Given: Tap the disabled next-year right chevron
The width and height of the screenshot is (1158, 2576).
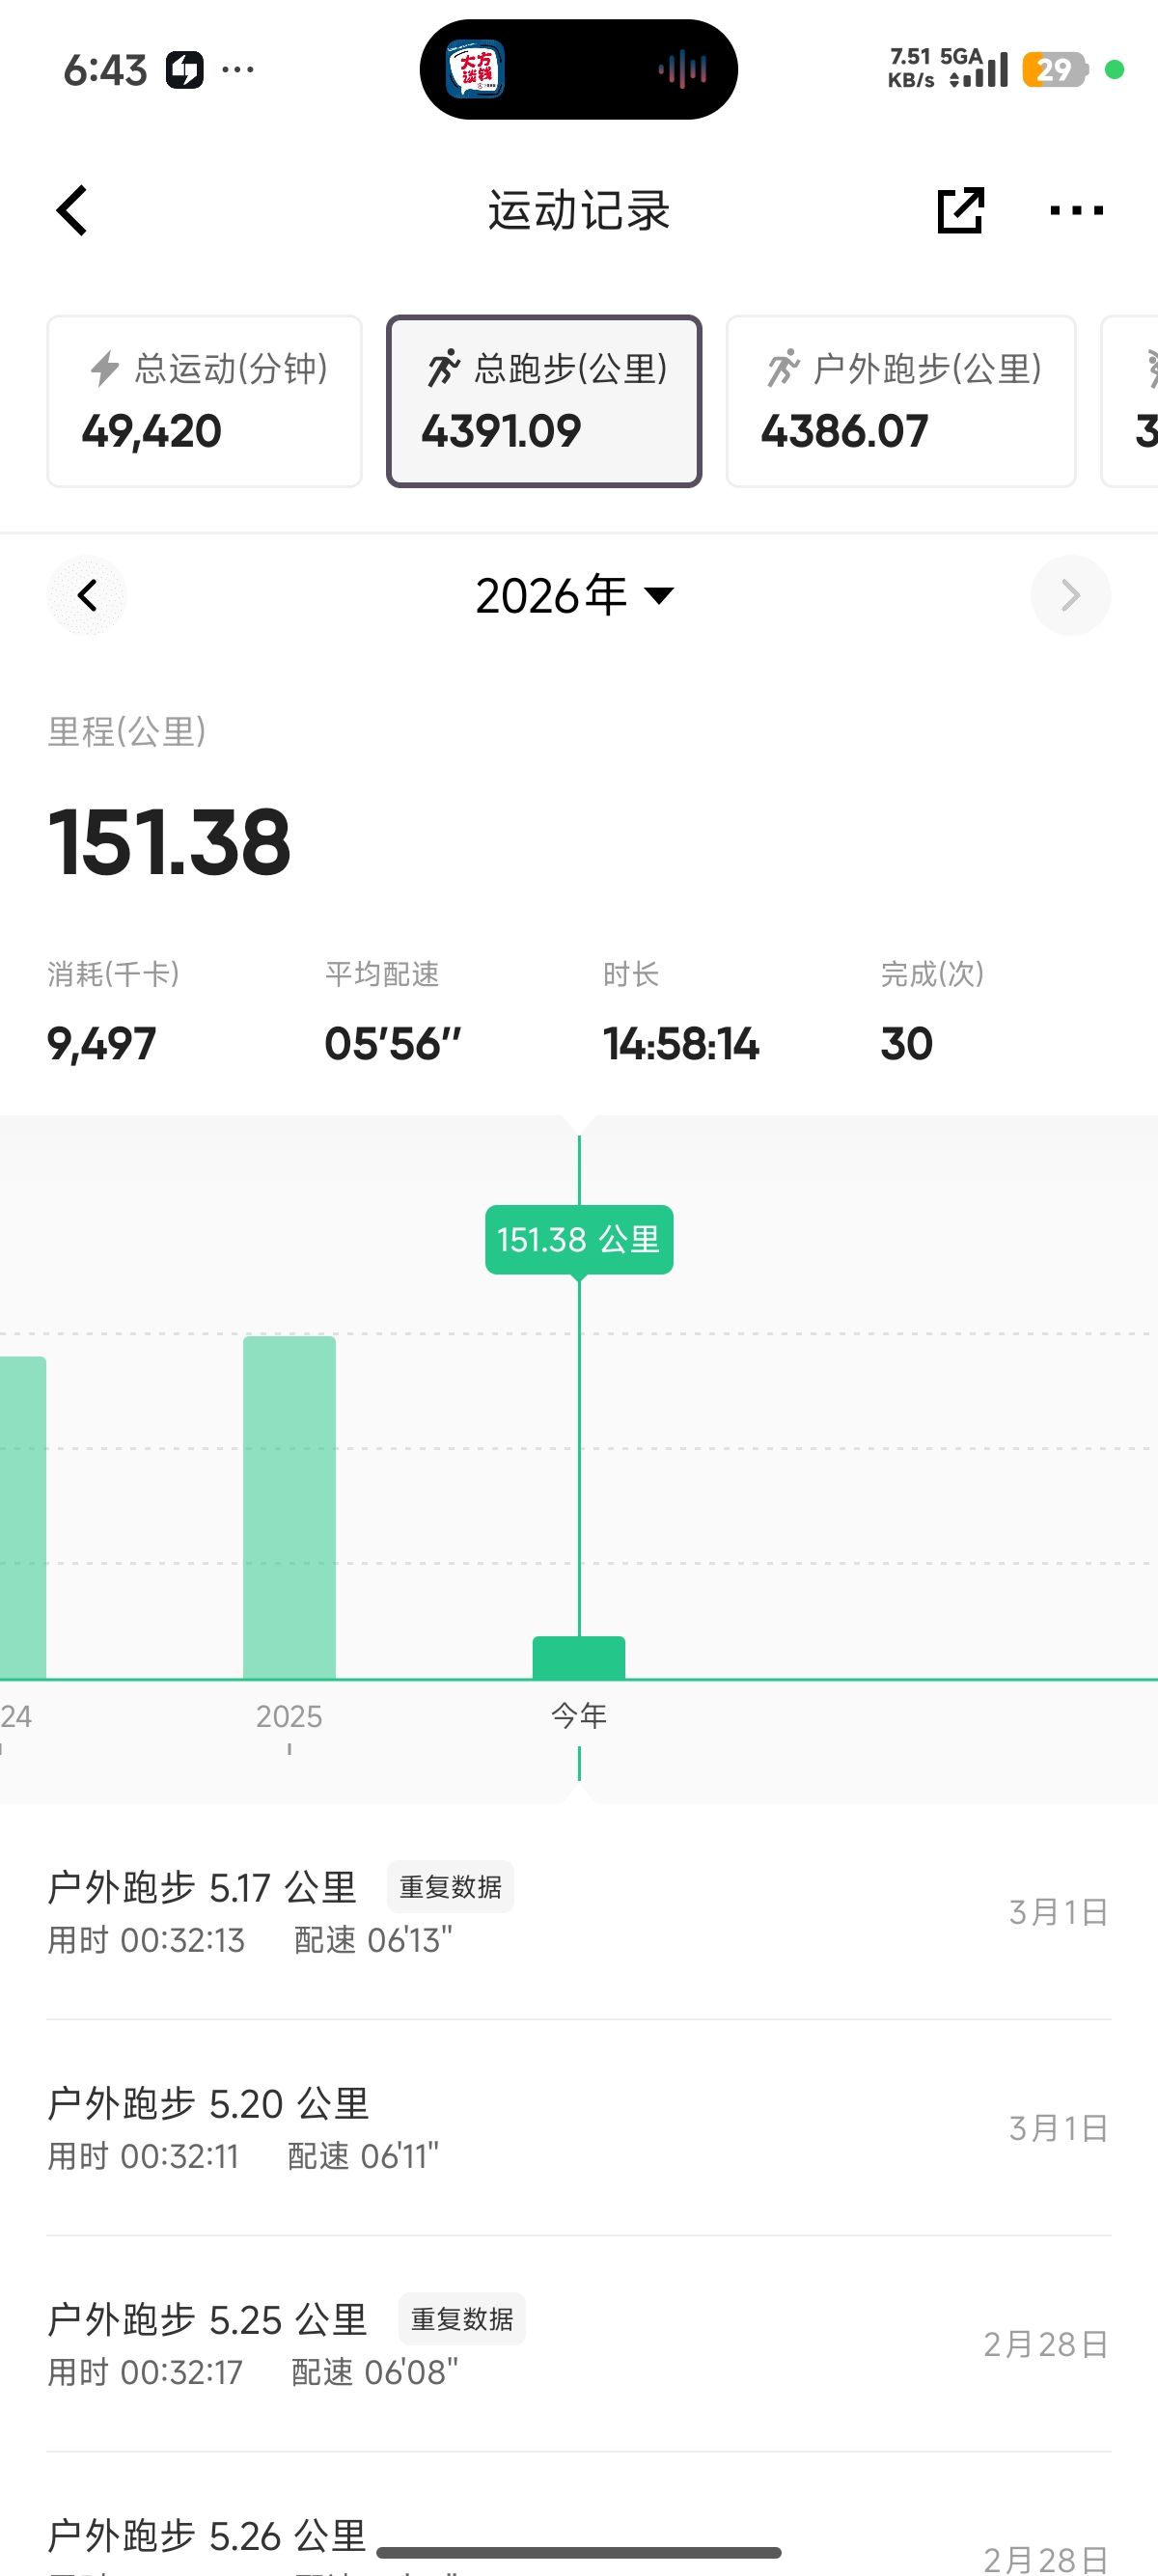Looking at the screenshot, I should click(x=1070, y=595).
